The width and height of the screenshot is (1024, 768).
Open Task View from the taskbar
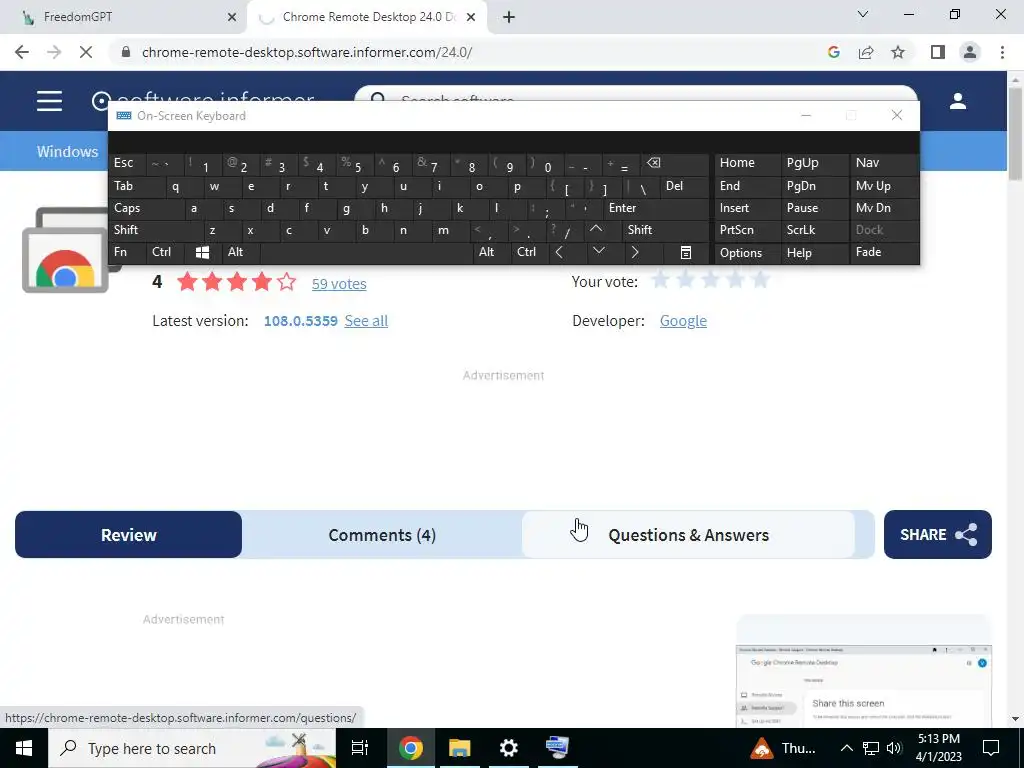pos(360,748)
